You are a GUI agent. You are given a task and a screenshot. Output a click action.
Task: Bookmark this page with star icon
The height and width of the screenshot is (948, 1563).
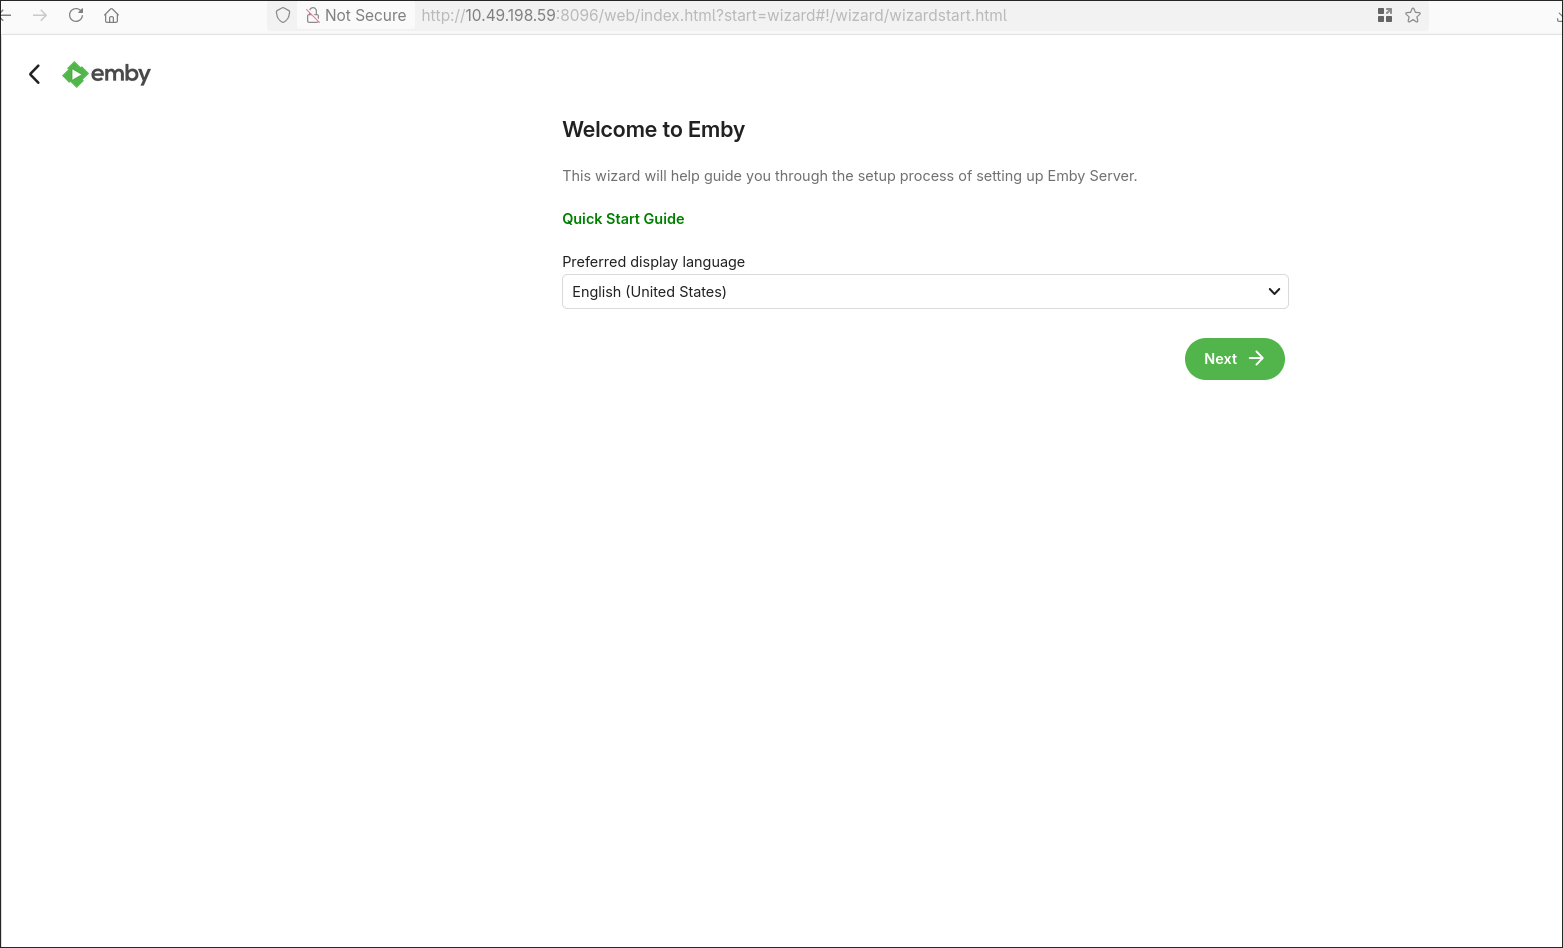pos(1413,15)
